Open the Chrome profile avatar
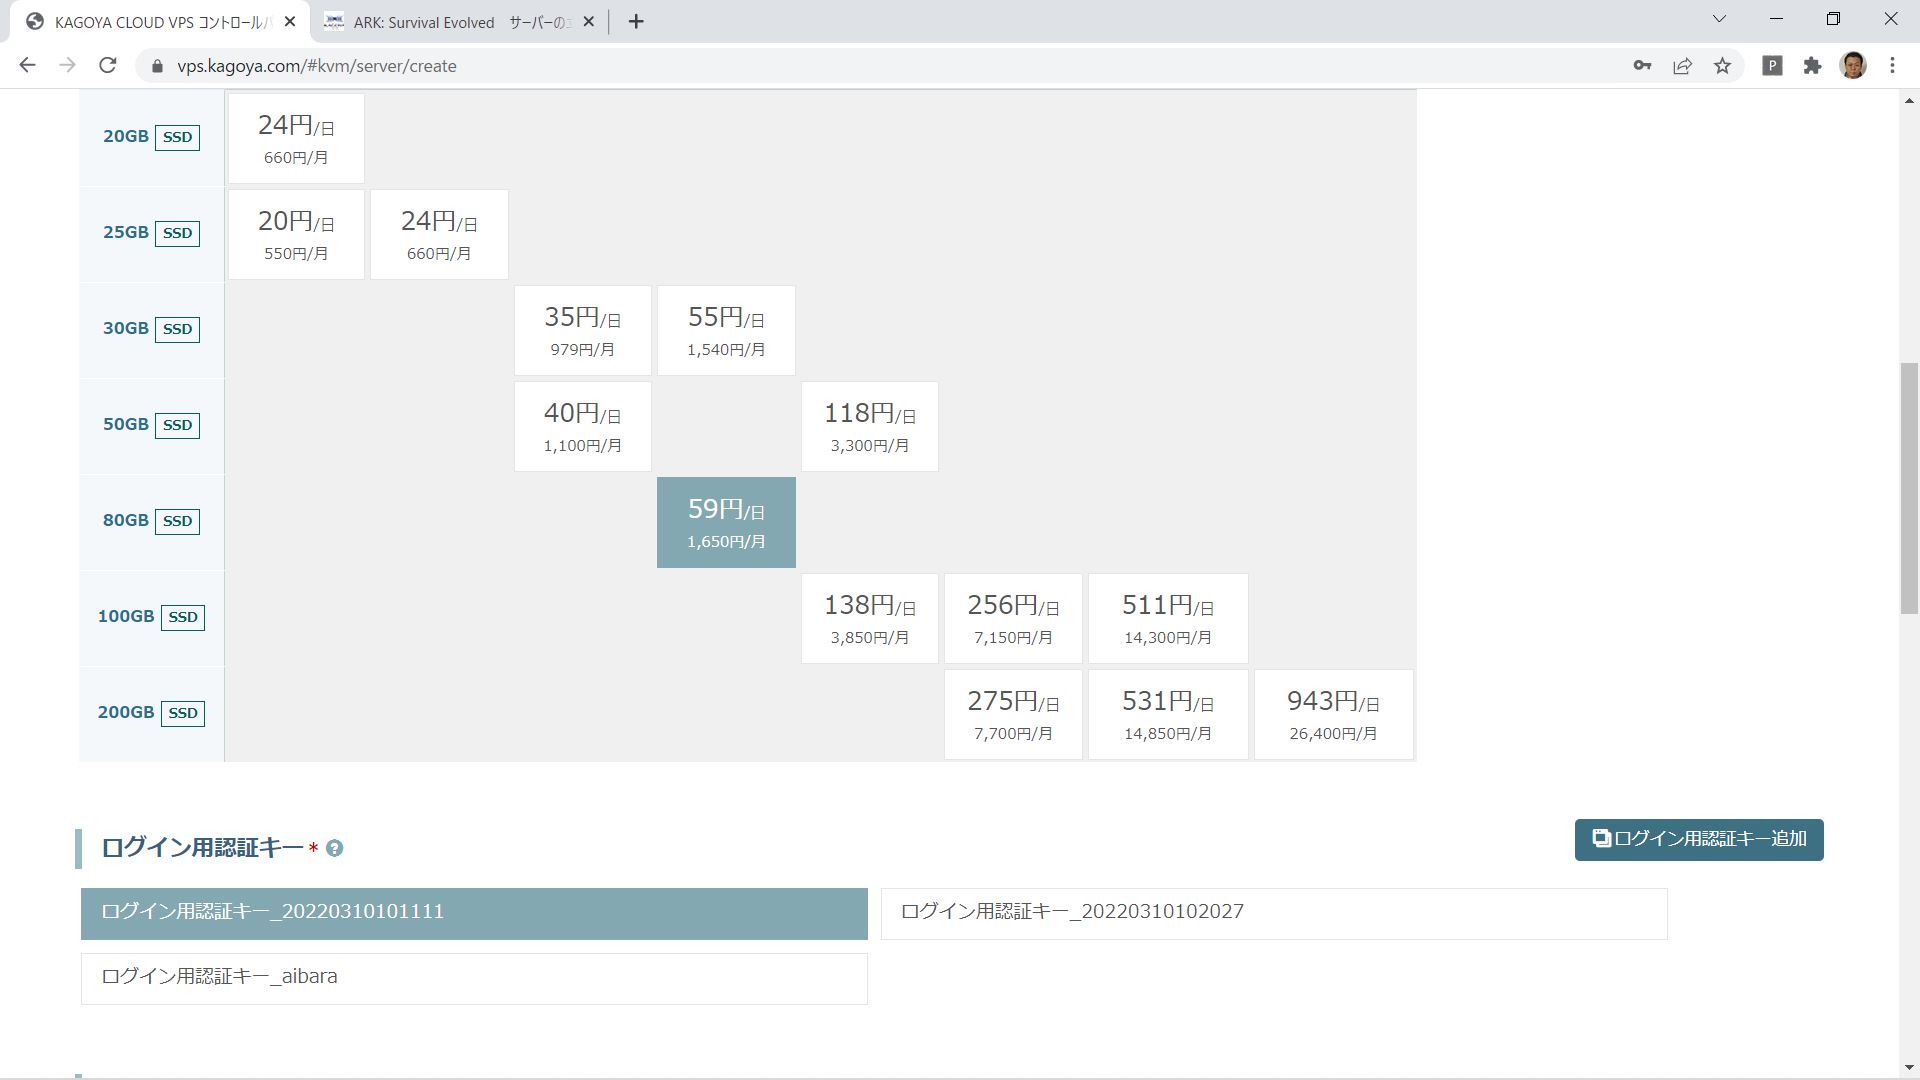The width and height of the screenshot is (1920, 1080). pos(1853,66)
